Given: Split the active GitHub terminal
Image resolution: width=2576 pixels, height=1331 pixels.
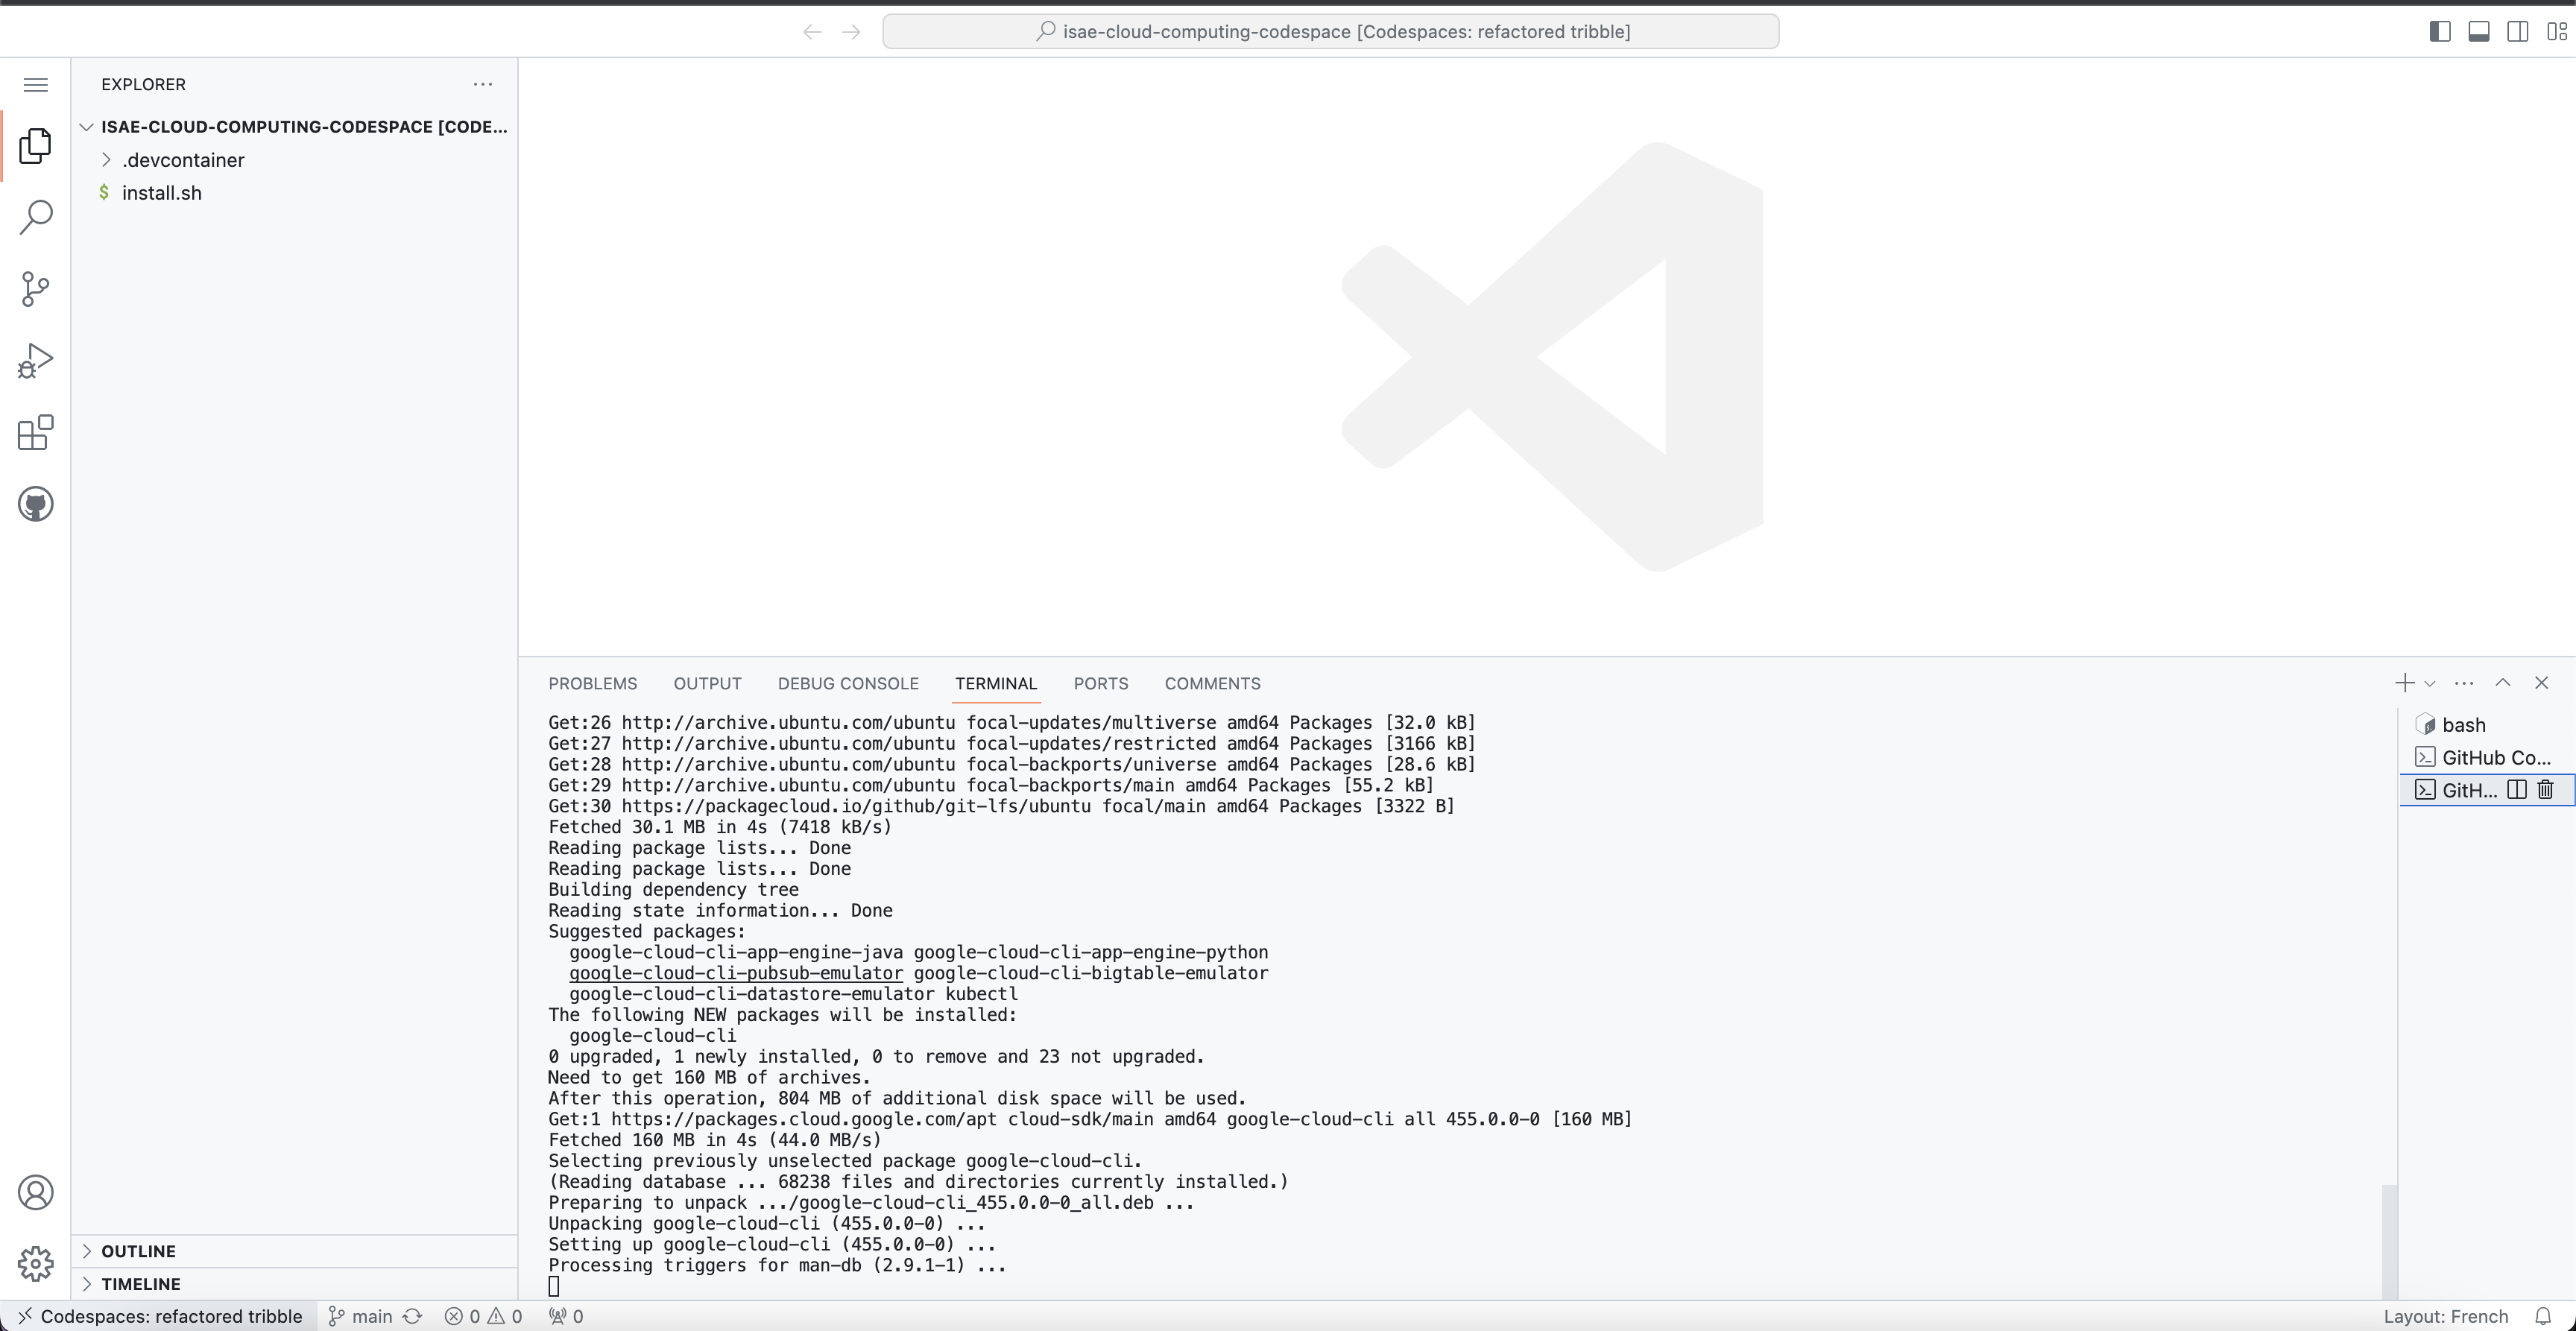Looking at the screenshot, I should point(2516,789).
